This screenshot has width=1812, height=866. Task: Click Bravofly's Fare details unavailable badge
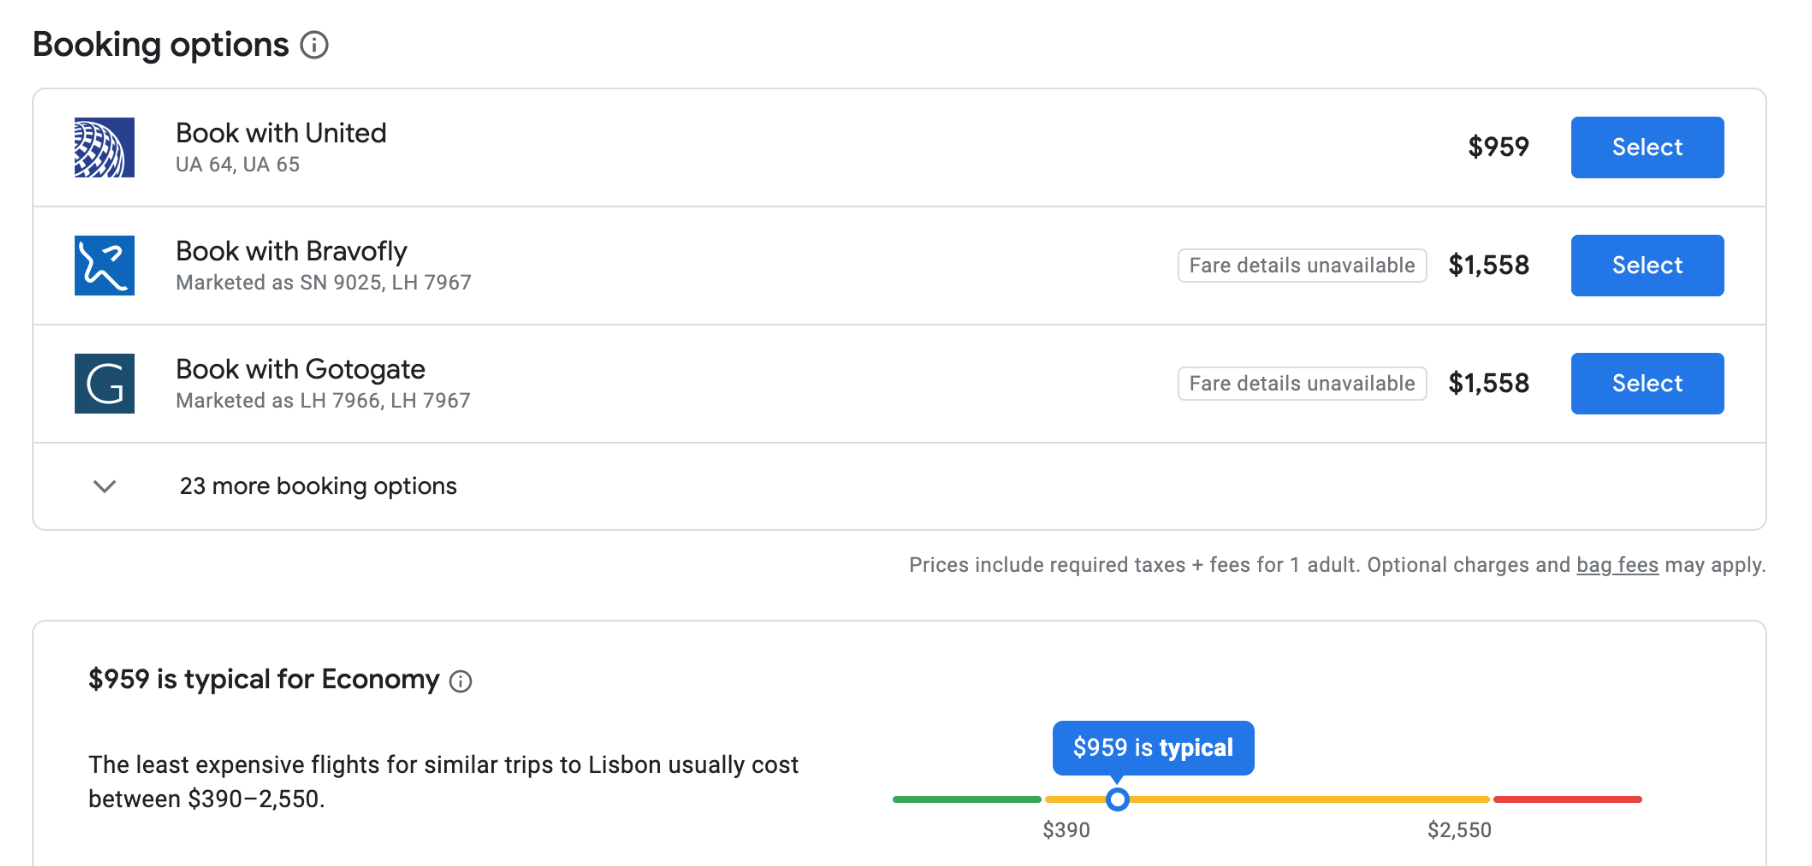pyautogui.click(x=1301, y=266)
